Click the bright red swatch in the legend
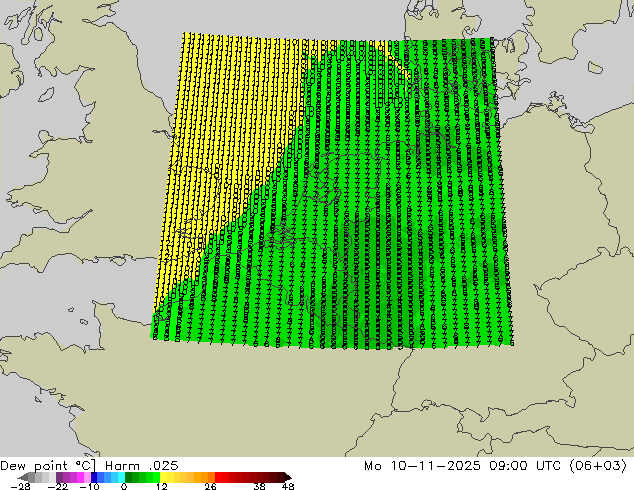This screenshot has width=634, height=490. tap(218, 477)
